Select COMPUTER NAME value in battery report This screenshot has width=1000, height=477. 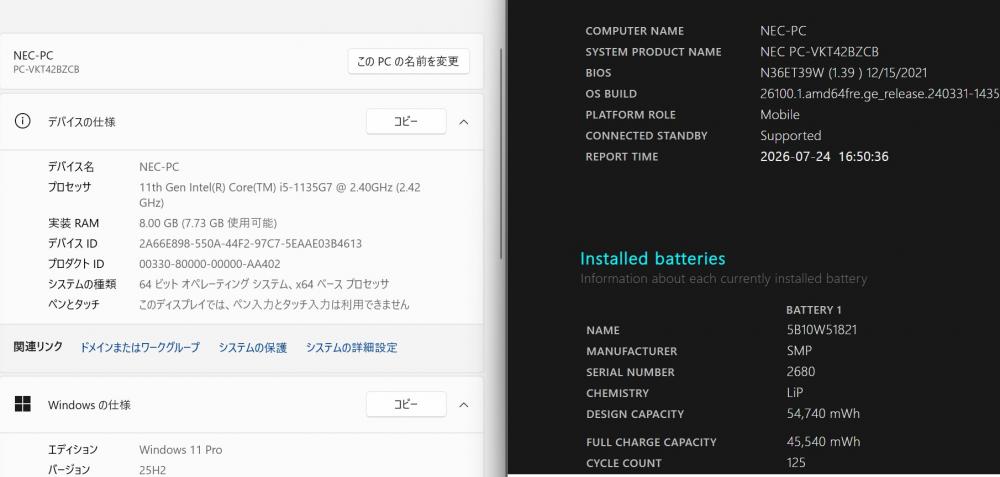click(783, 31)
